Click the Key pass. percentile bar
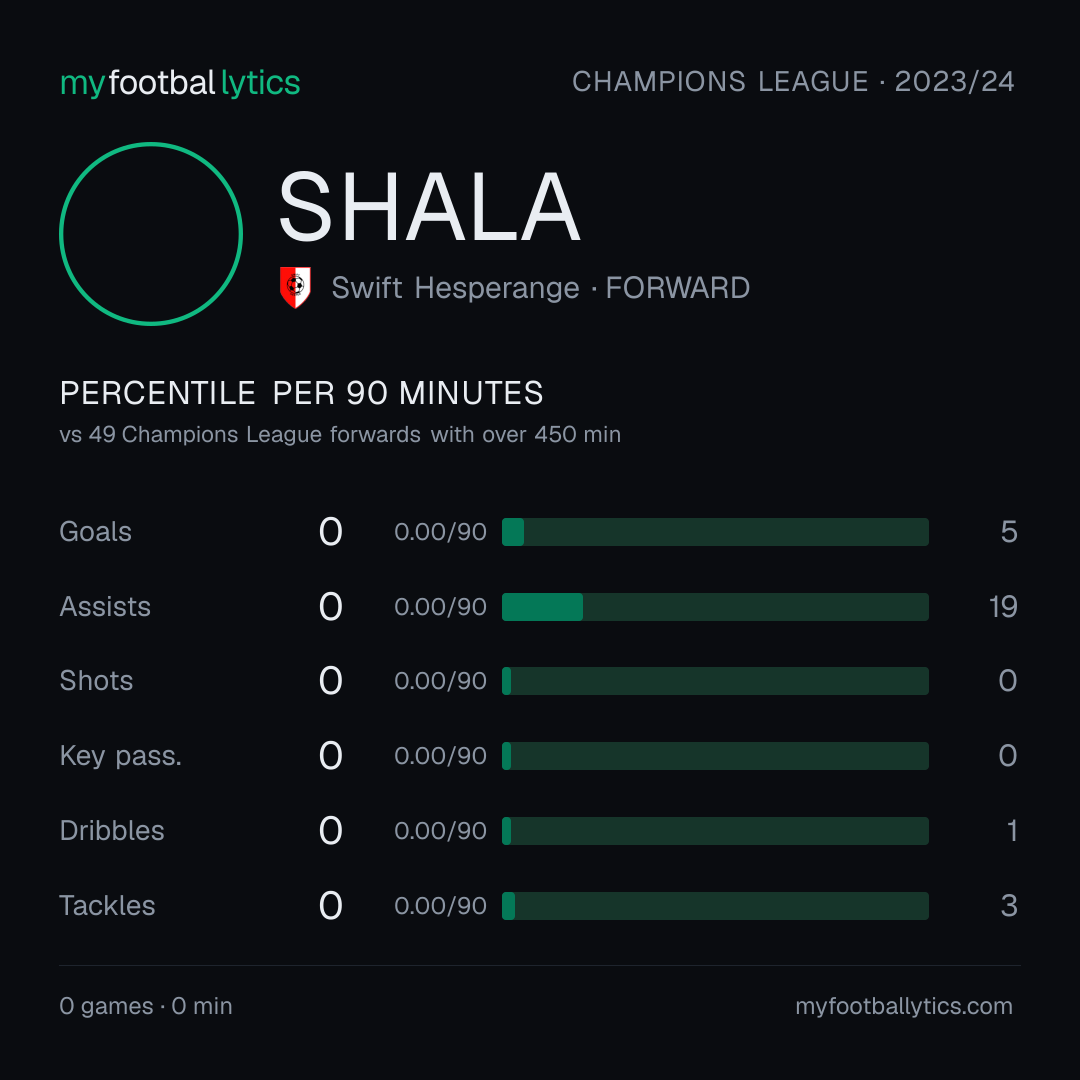Screen dimensions: 1080x1080 pyautogui.click(x=715, y=756)
